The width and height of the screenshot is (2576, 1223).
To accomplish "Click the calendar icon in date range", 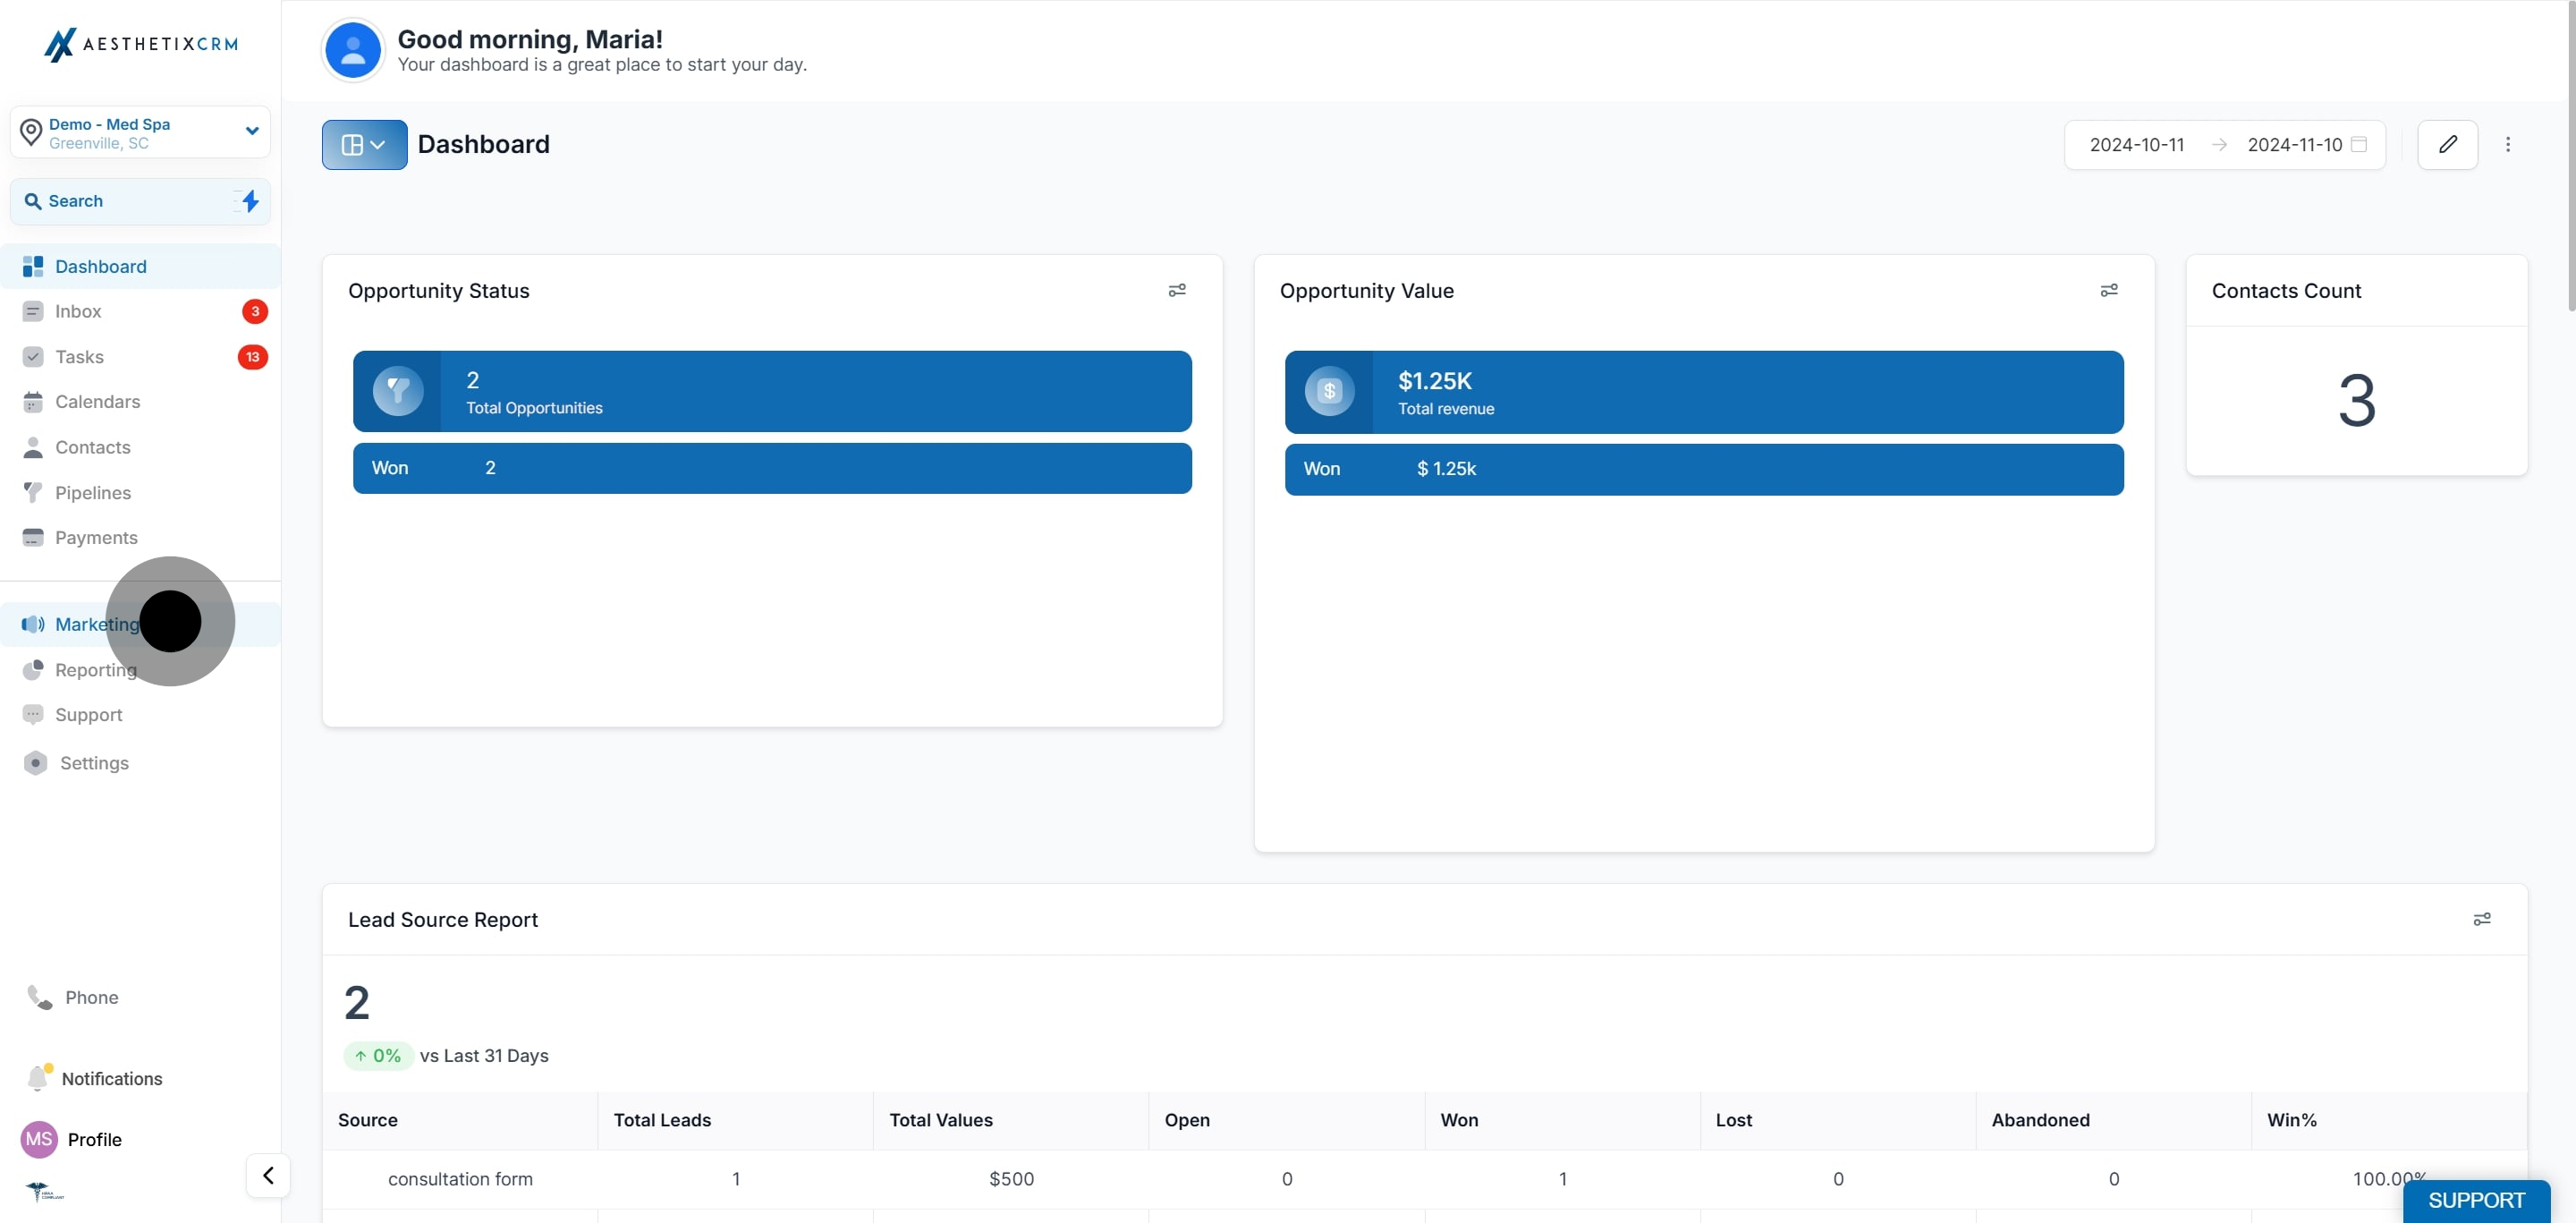I will [2359, 145].
